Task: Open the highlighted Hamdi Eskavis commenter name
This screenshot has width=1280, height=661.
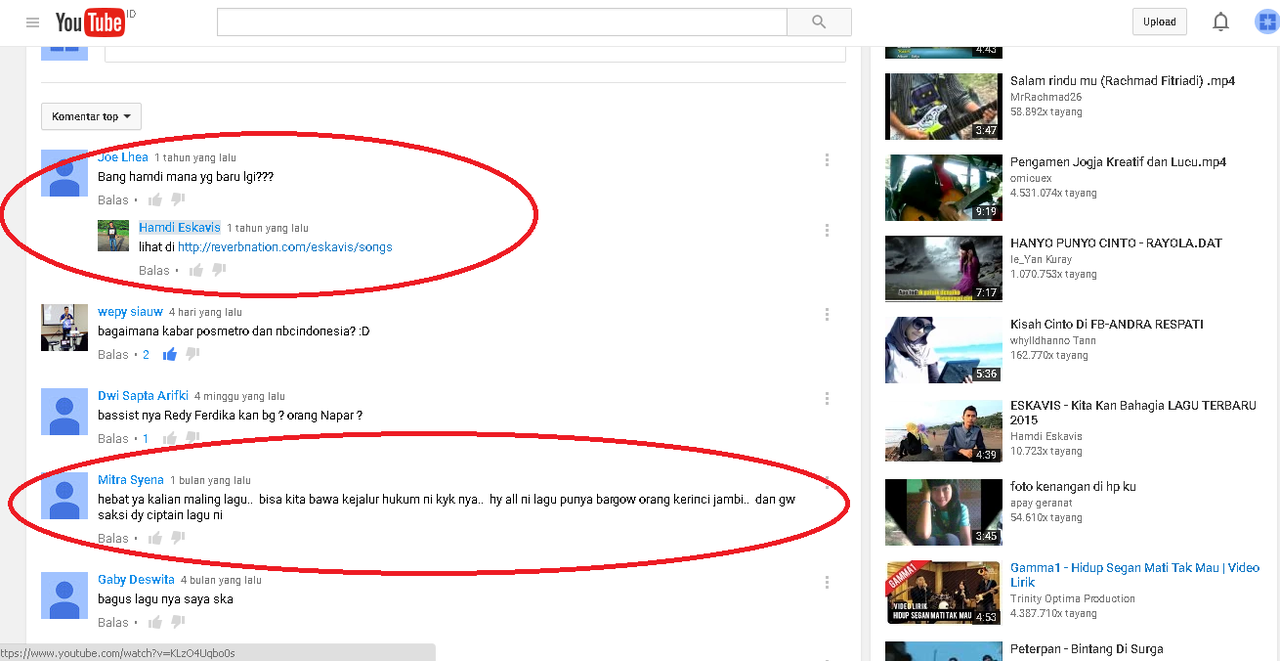Action: 180,227
